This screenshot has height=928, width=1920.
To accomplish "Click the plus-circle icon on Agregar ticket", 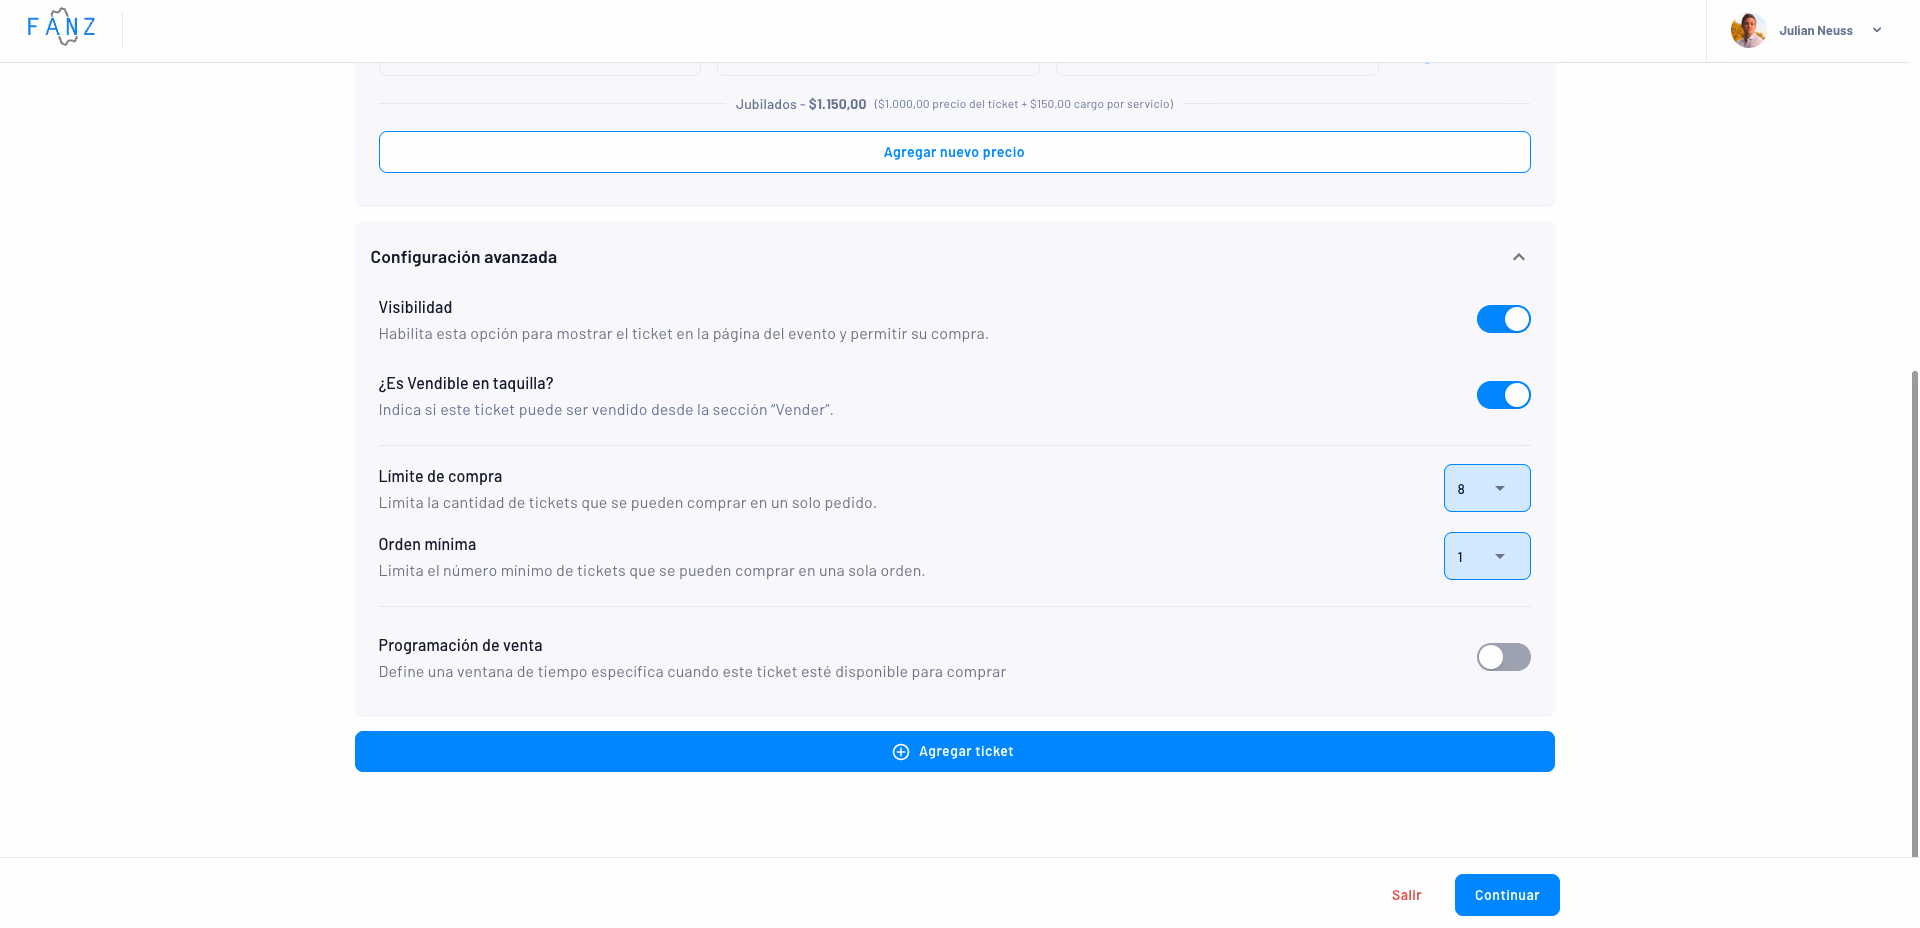I will 900,752.
